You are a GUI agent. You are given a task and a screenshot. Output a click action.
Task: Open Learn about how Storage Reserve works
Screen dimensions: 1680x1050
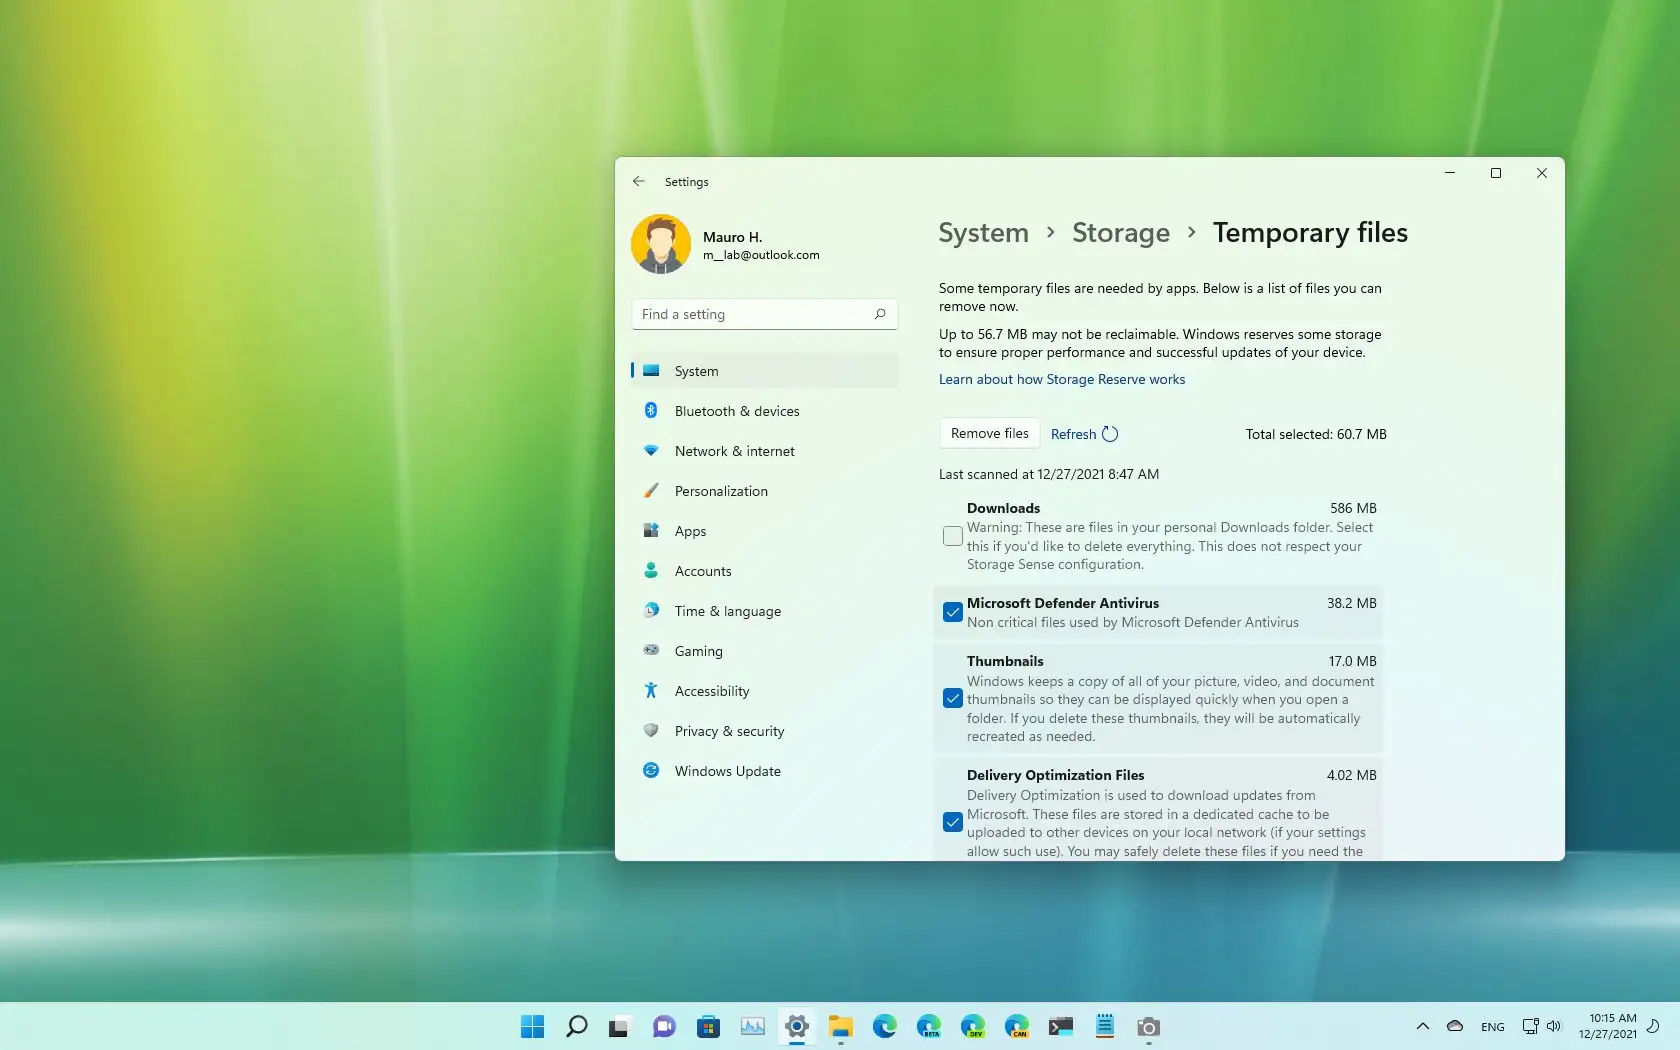click(x=1062, y=379)
